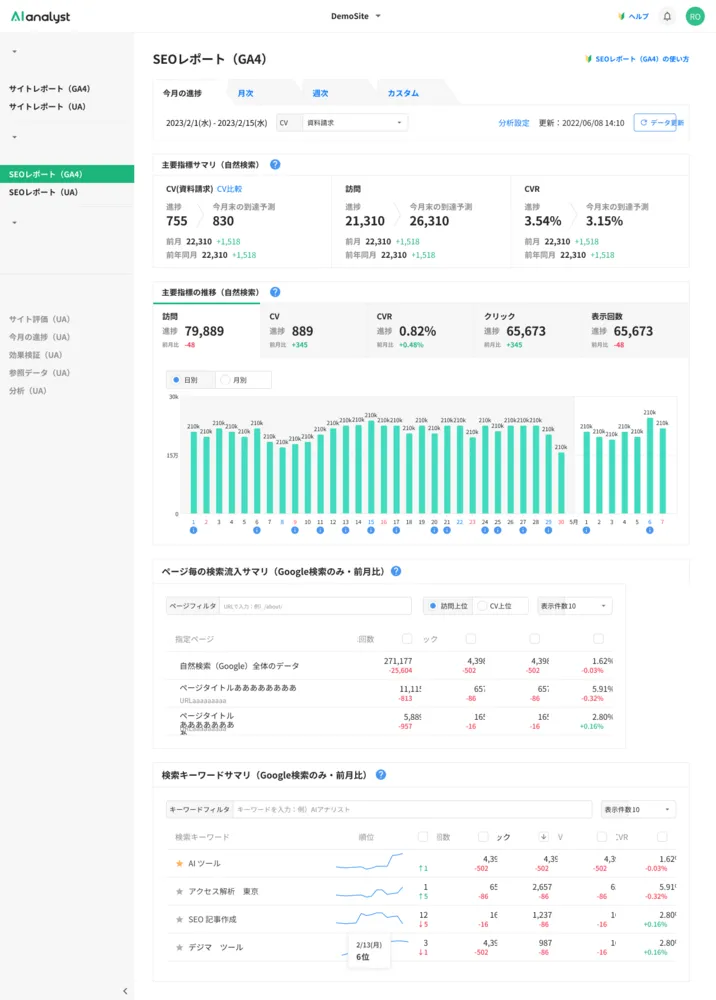Check last column checkbox in page table header
The width and height of the screenshot is (716, 1000).
click(598, 638)
